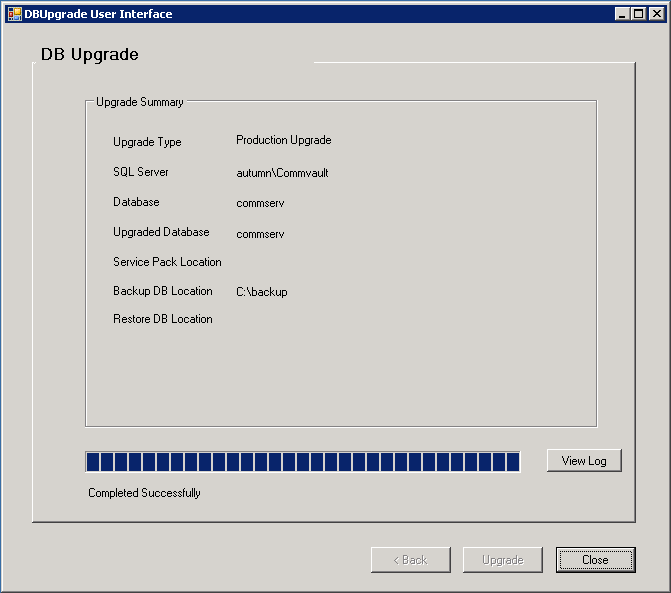
Task: Click the Upgraded Database label
Action: (161, 232)
